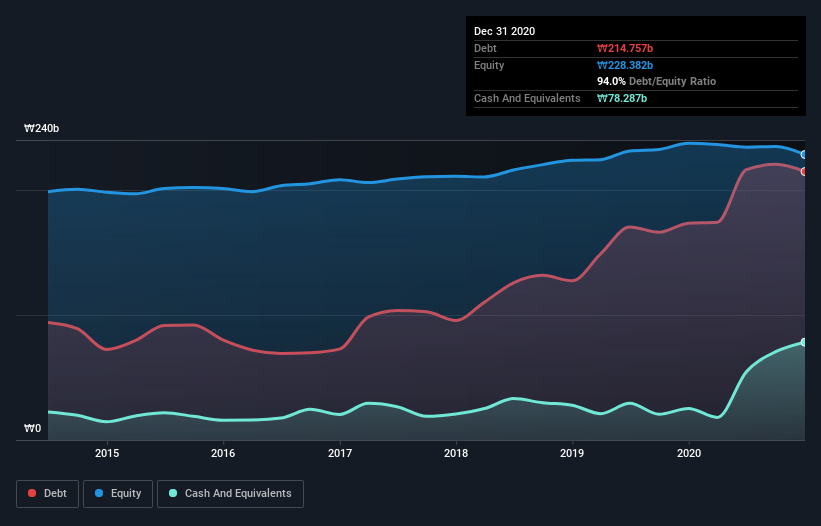Click the ₩78.287b cash value
821x526 pixels.
pyautogui.click(x=622, y=98)
